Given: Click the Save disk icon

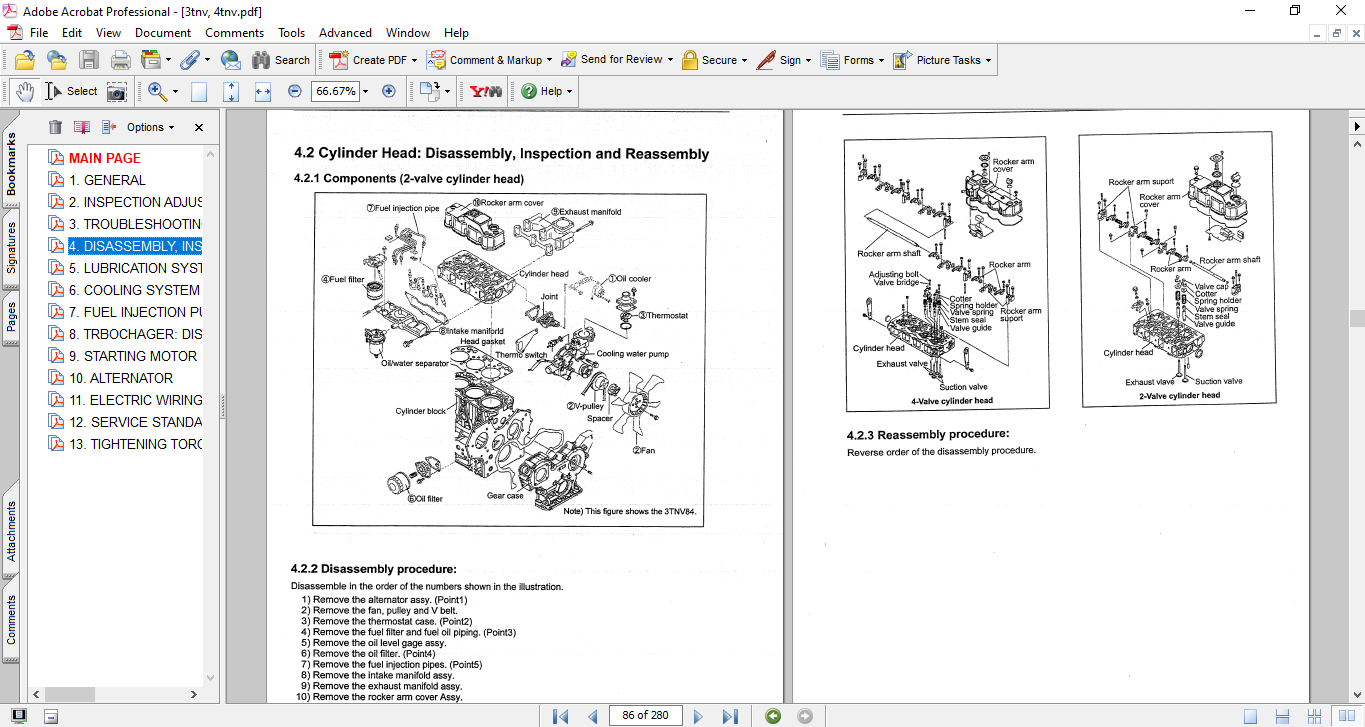Looking at the screenshot, I should pos(89,60).
